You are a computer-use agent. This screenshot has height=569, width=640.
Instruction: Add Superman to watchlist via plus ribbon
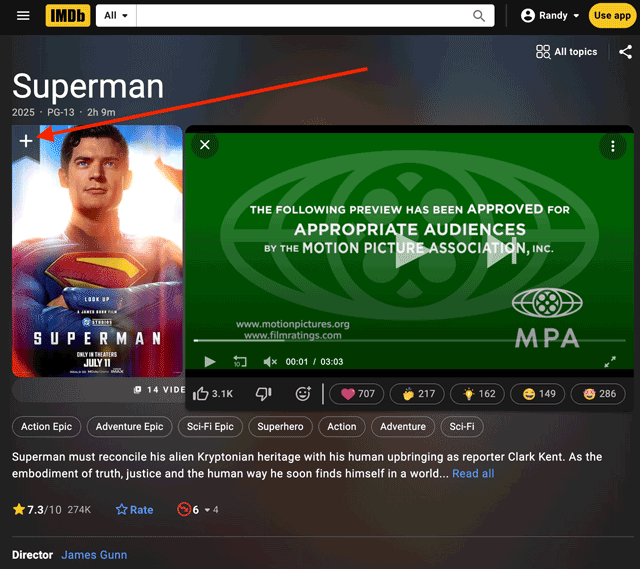click(26, 142)
